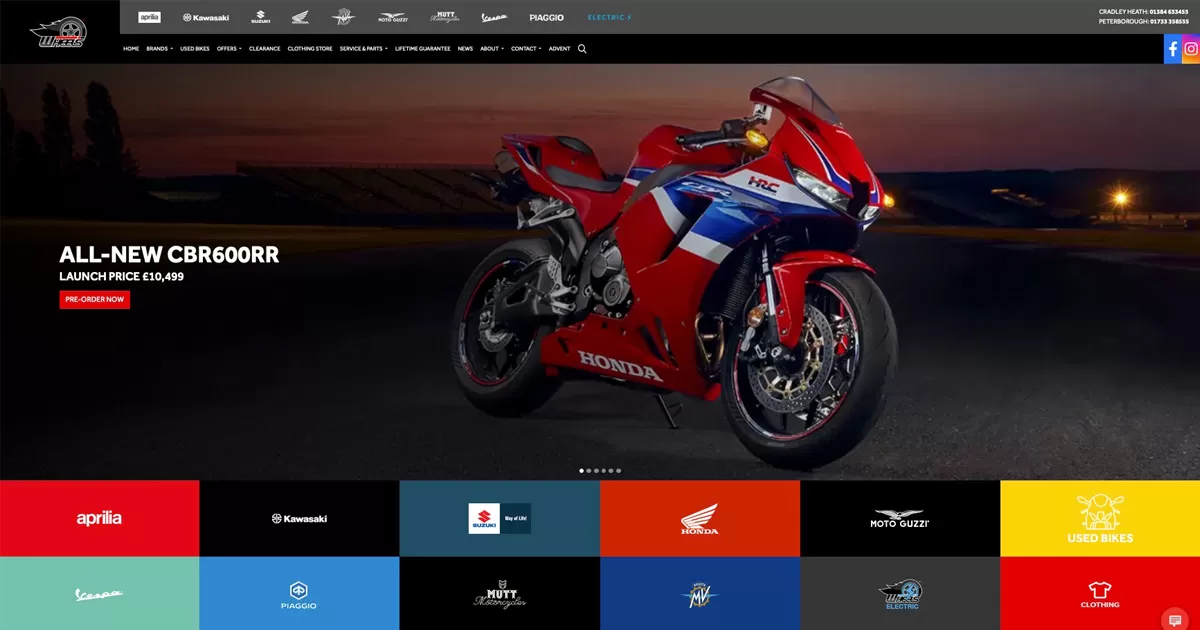Open the Mutt Motorcycles brand tile
Viewport: 1200px width, 630px height.
click(500, 594)
